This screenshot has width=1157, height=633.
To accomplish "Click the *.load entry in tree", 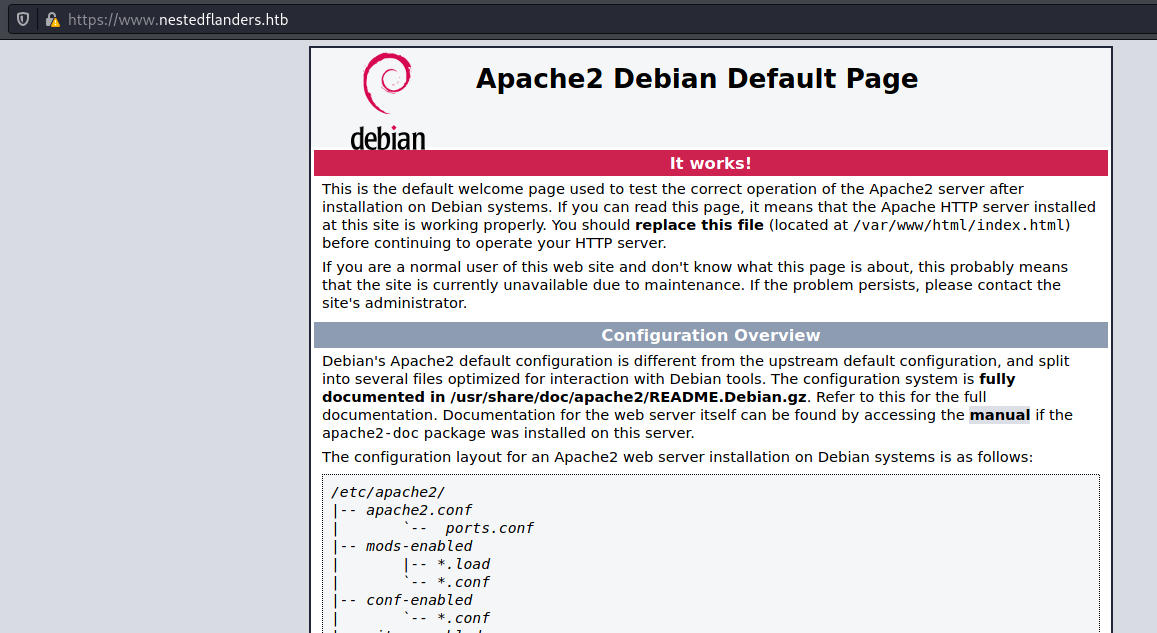I will [x=463, y=564].
